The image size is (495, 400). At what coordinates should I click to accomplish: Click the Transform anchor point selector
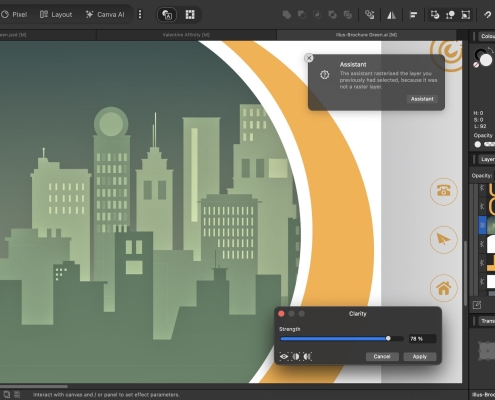[x=486, y=351]
